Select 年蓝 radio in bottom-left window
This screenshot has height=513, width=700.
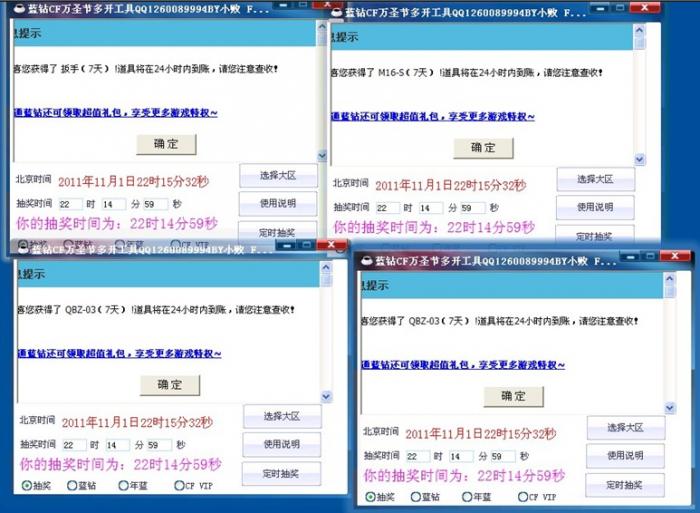click(x=124, y=485)
